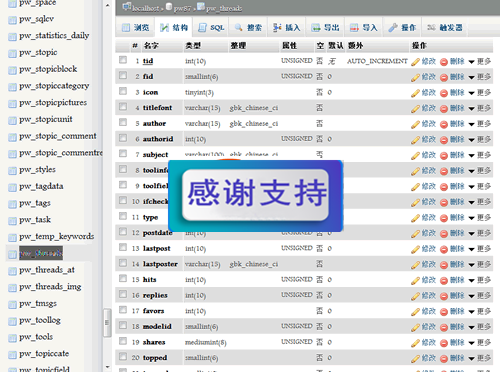This screenshot has width=500, height=372.
Task: Open the More dropdown for modelid row
Action: (x=480, y=327)
